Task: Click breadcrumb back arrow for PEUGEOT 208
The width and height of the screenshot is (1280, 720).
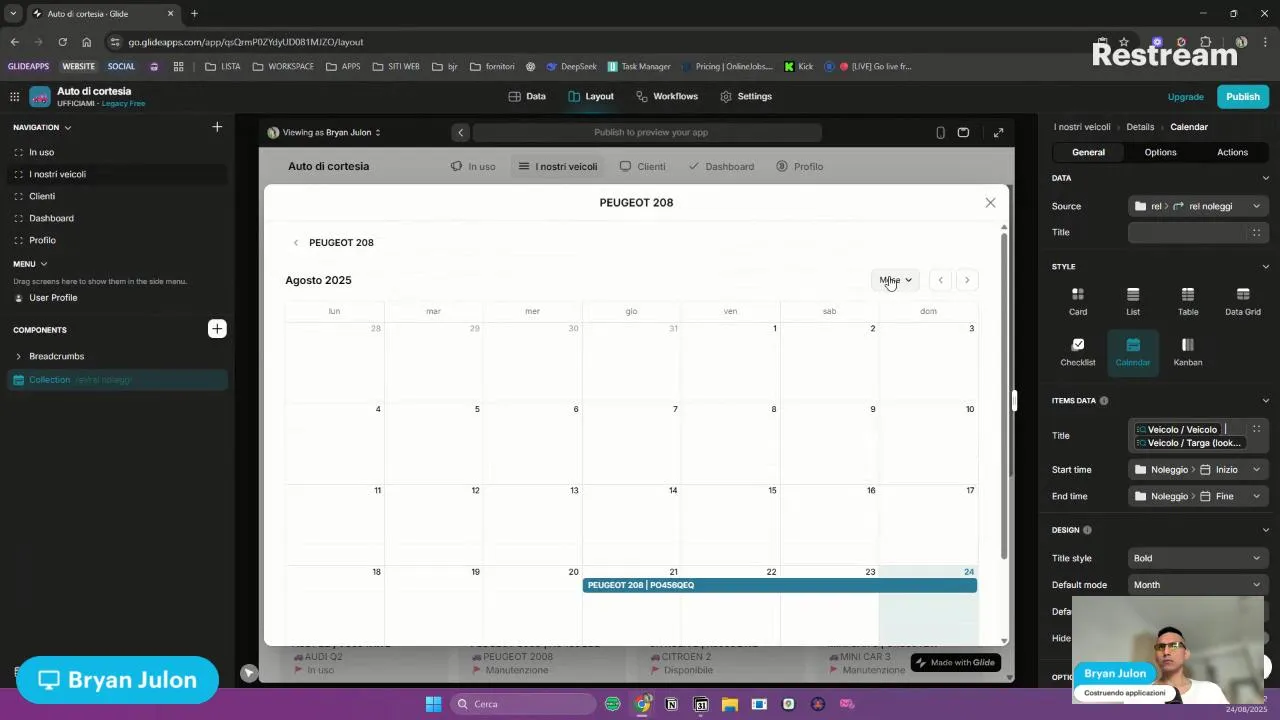Action: pos(296,243)
